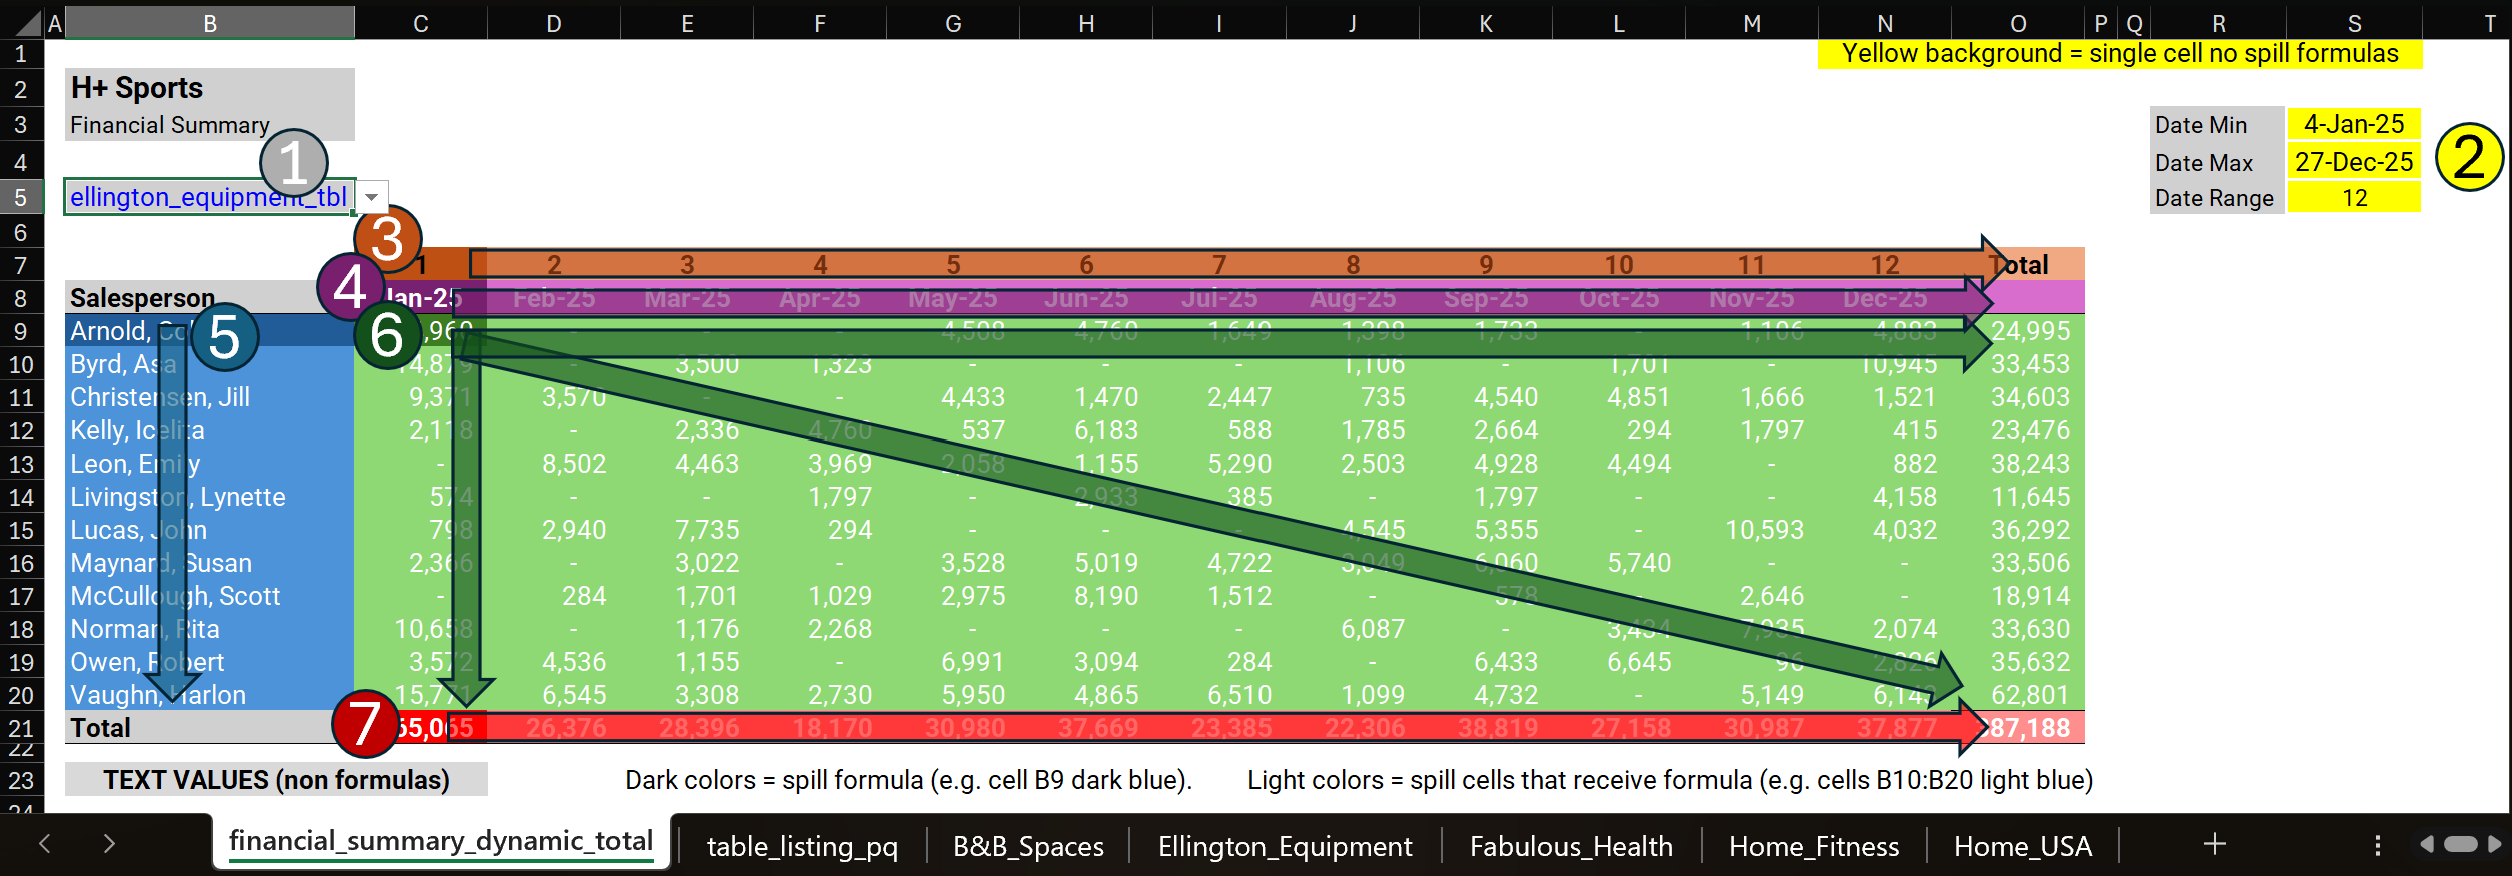Open the sheet tab options menu
This screenshot has width=2512, height=876.
click(x=2377, y=845)
